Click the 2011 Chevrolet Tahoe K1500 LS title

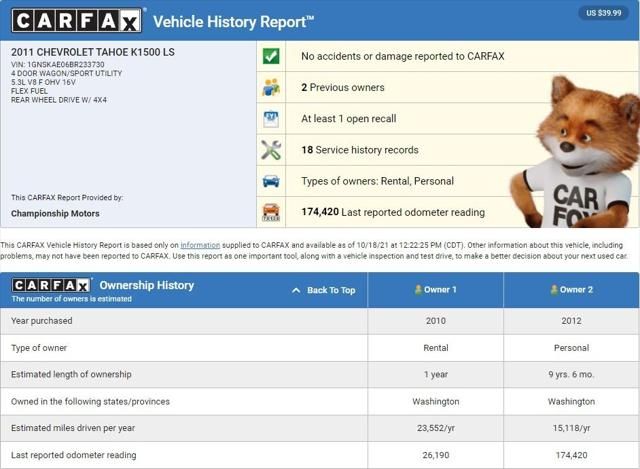point(93,52)
